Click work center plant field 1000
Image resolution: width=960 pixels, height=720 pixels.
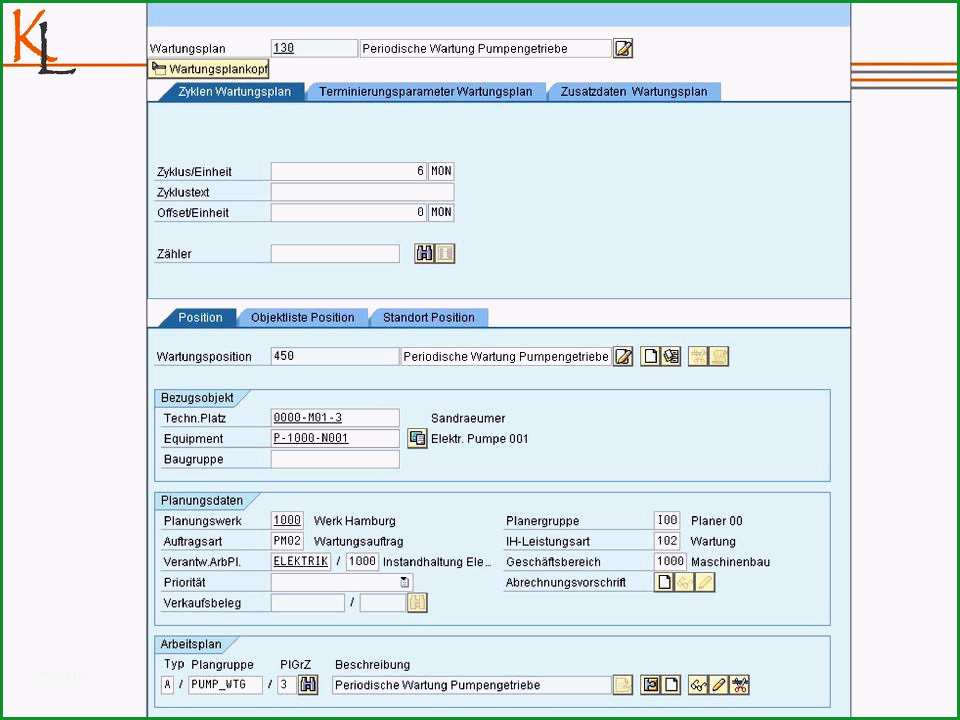click(362, 562)
